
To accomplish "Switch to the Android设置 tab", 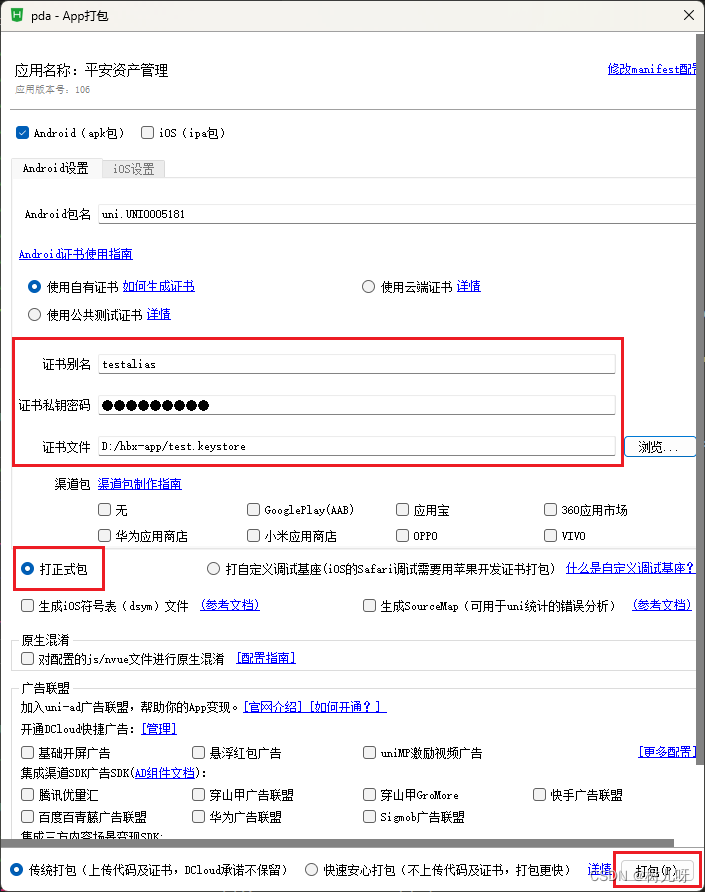I will [x=56, y=168].
